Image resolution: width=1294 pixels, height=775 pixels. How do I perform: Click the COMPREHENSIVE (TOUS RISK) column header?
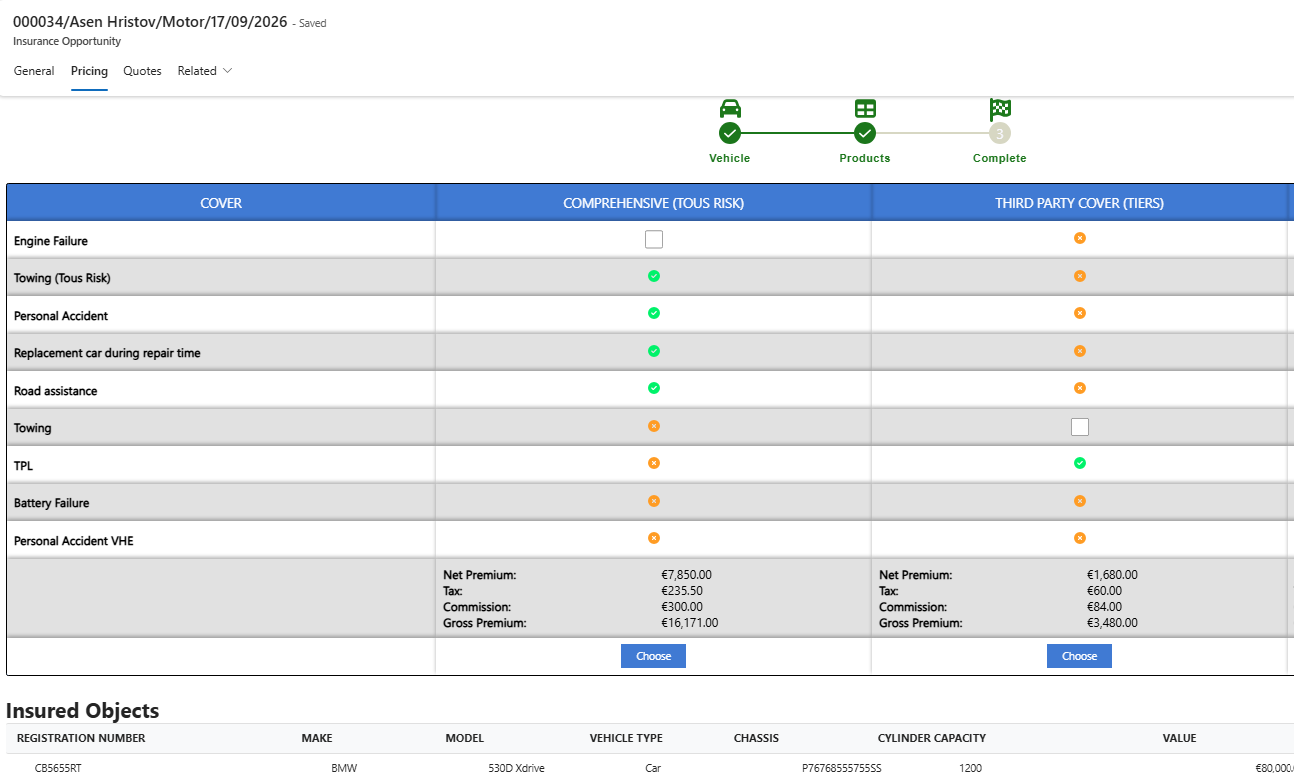point(654,203)
